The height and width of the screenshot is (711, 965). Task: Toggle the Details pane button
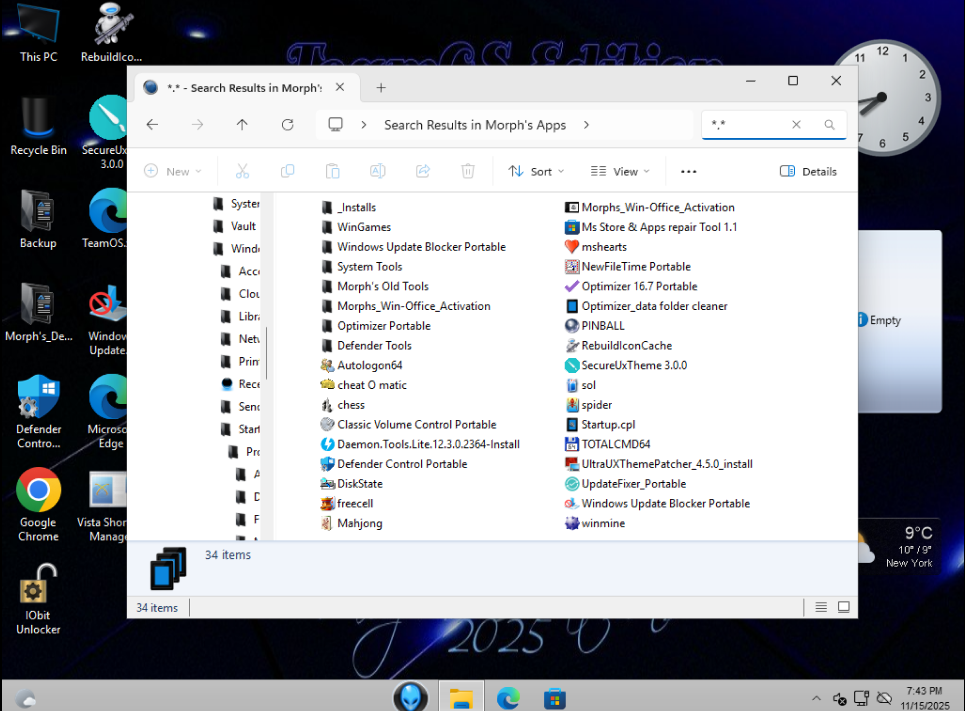[808, 171]
